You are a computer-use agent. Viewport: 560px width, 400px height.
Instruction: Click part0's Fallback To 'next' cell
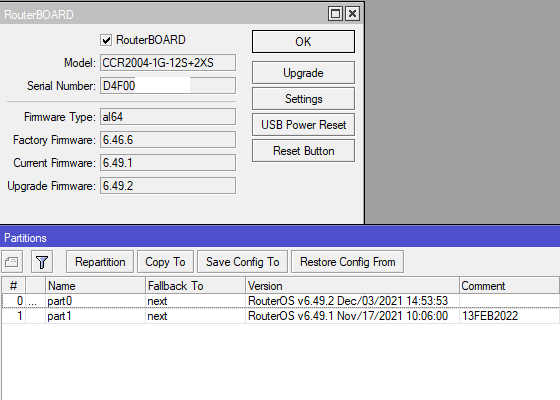point(195,301)
